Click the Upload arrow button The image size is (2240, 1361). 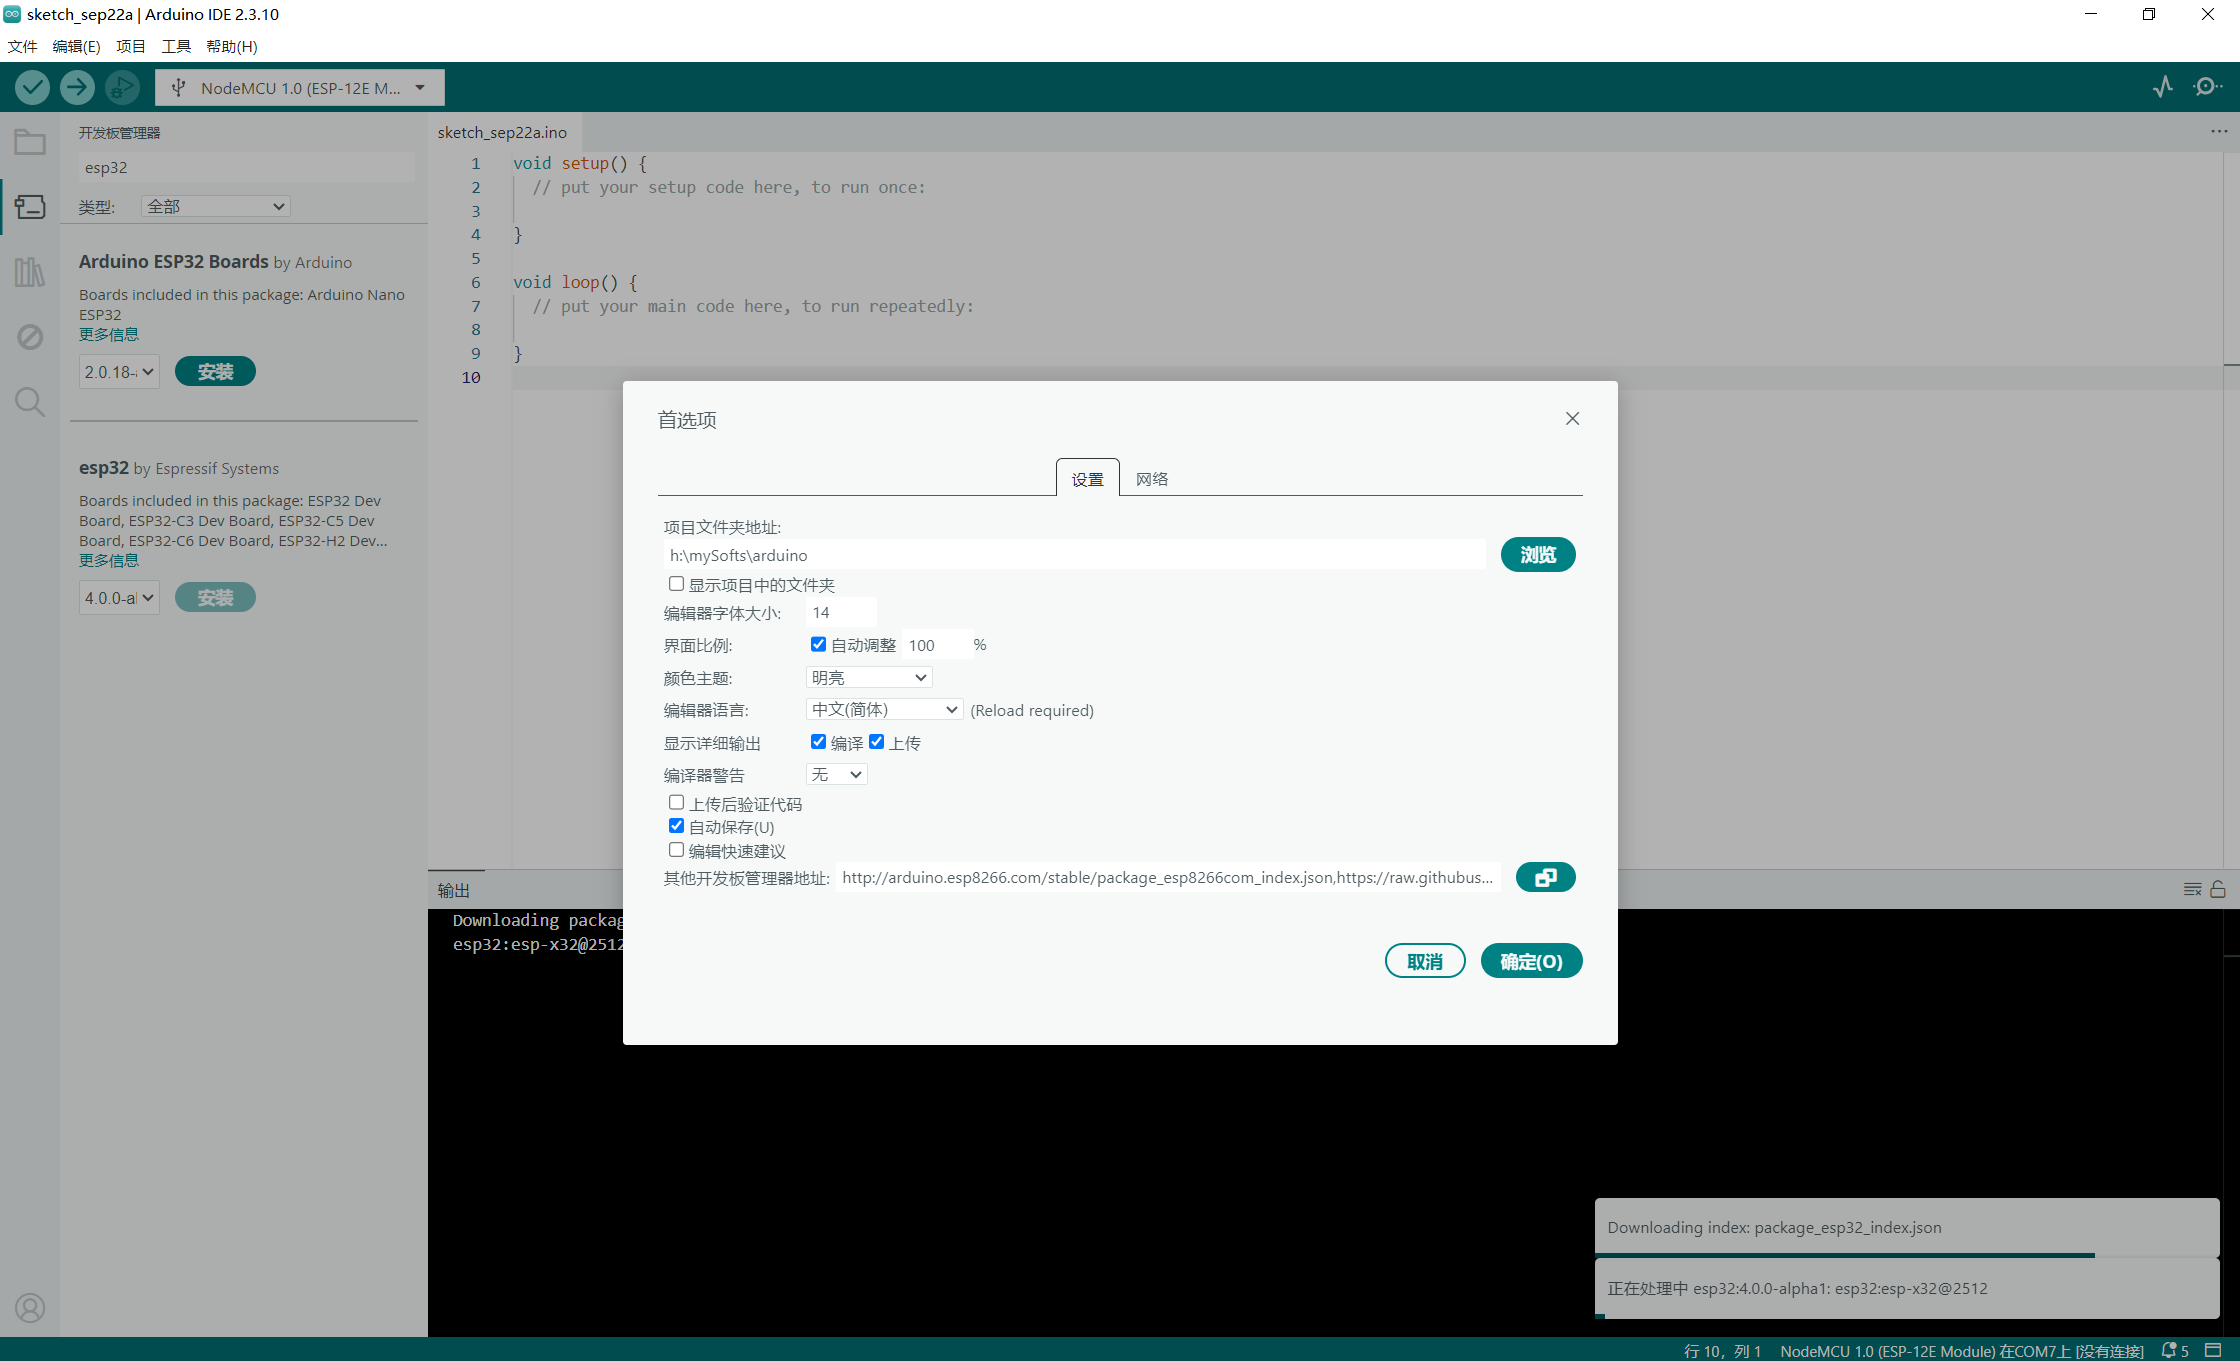77,88
